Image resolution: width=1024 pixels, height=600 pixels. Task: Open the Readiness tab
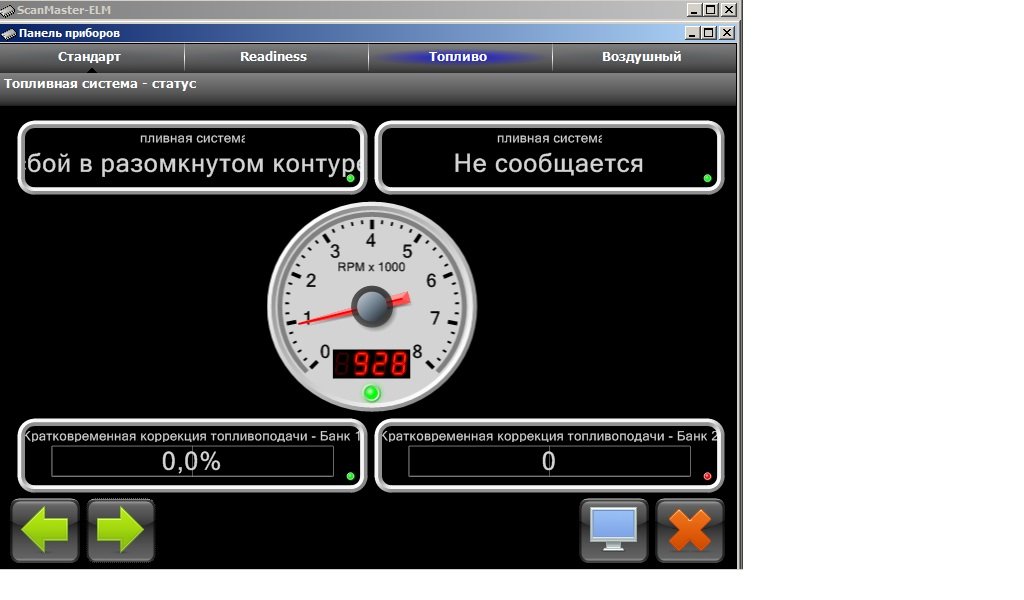click(273, 57)
